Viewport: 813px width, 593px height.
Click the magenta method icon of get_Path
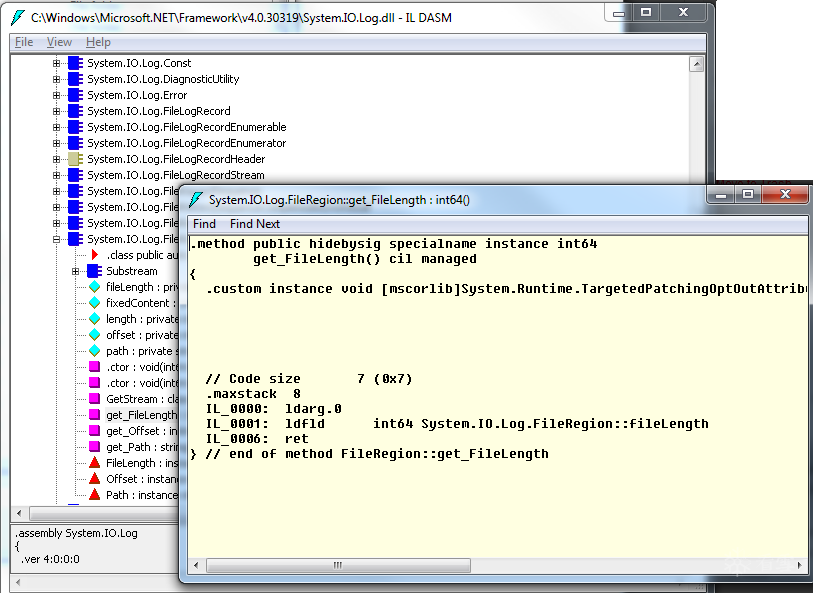(x=94, y=447)
